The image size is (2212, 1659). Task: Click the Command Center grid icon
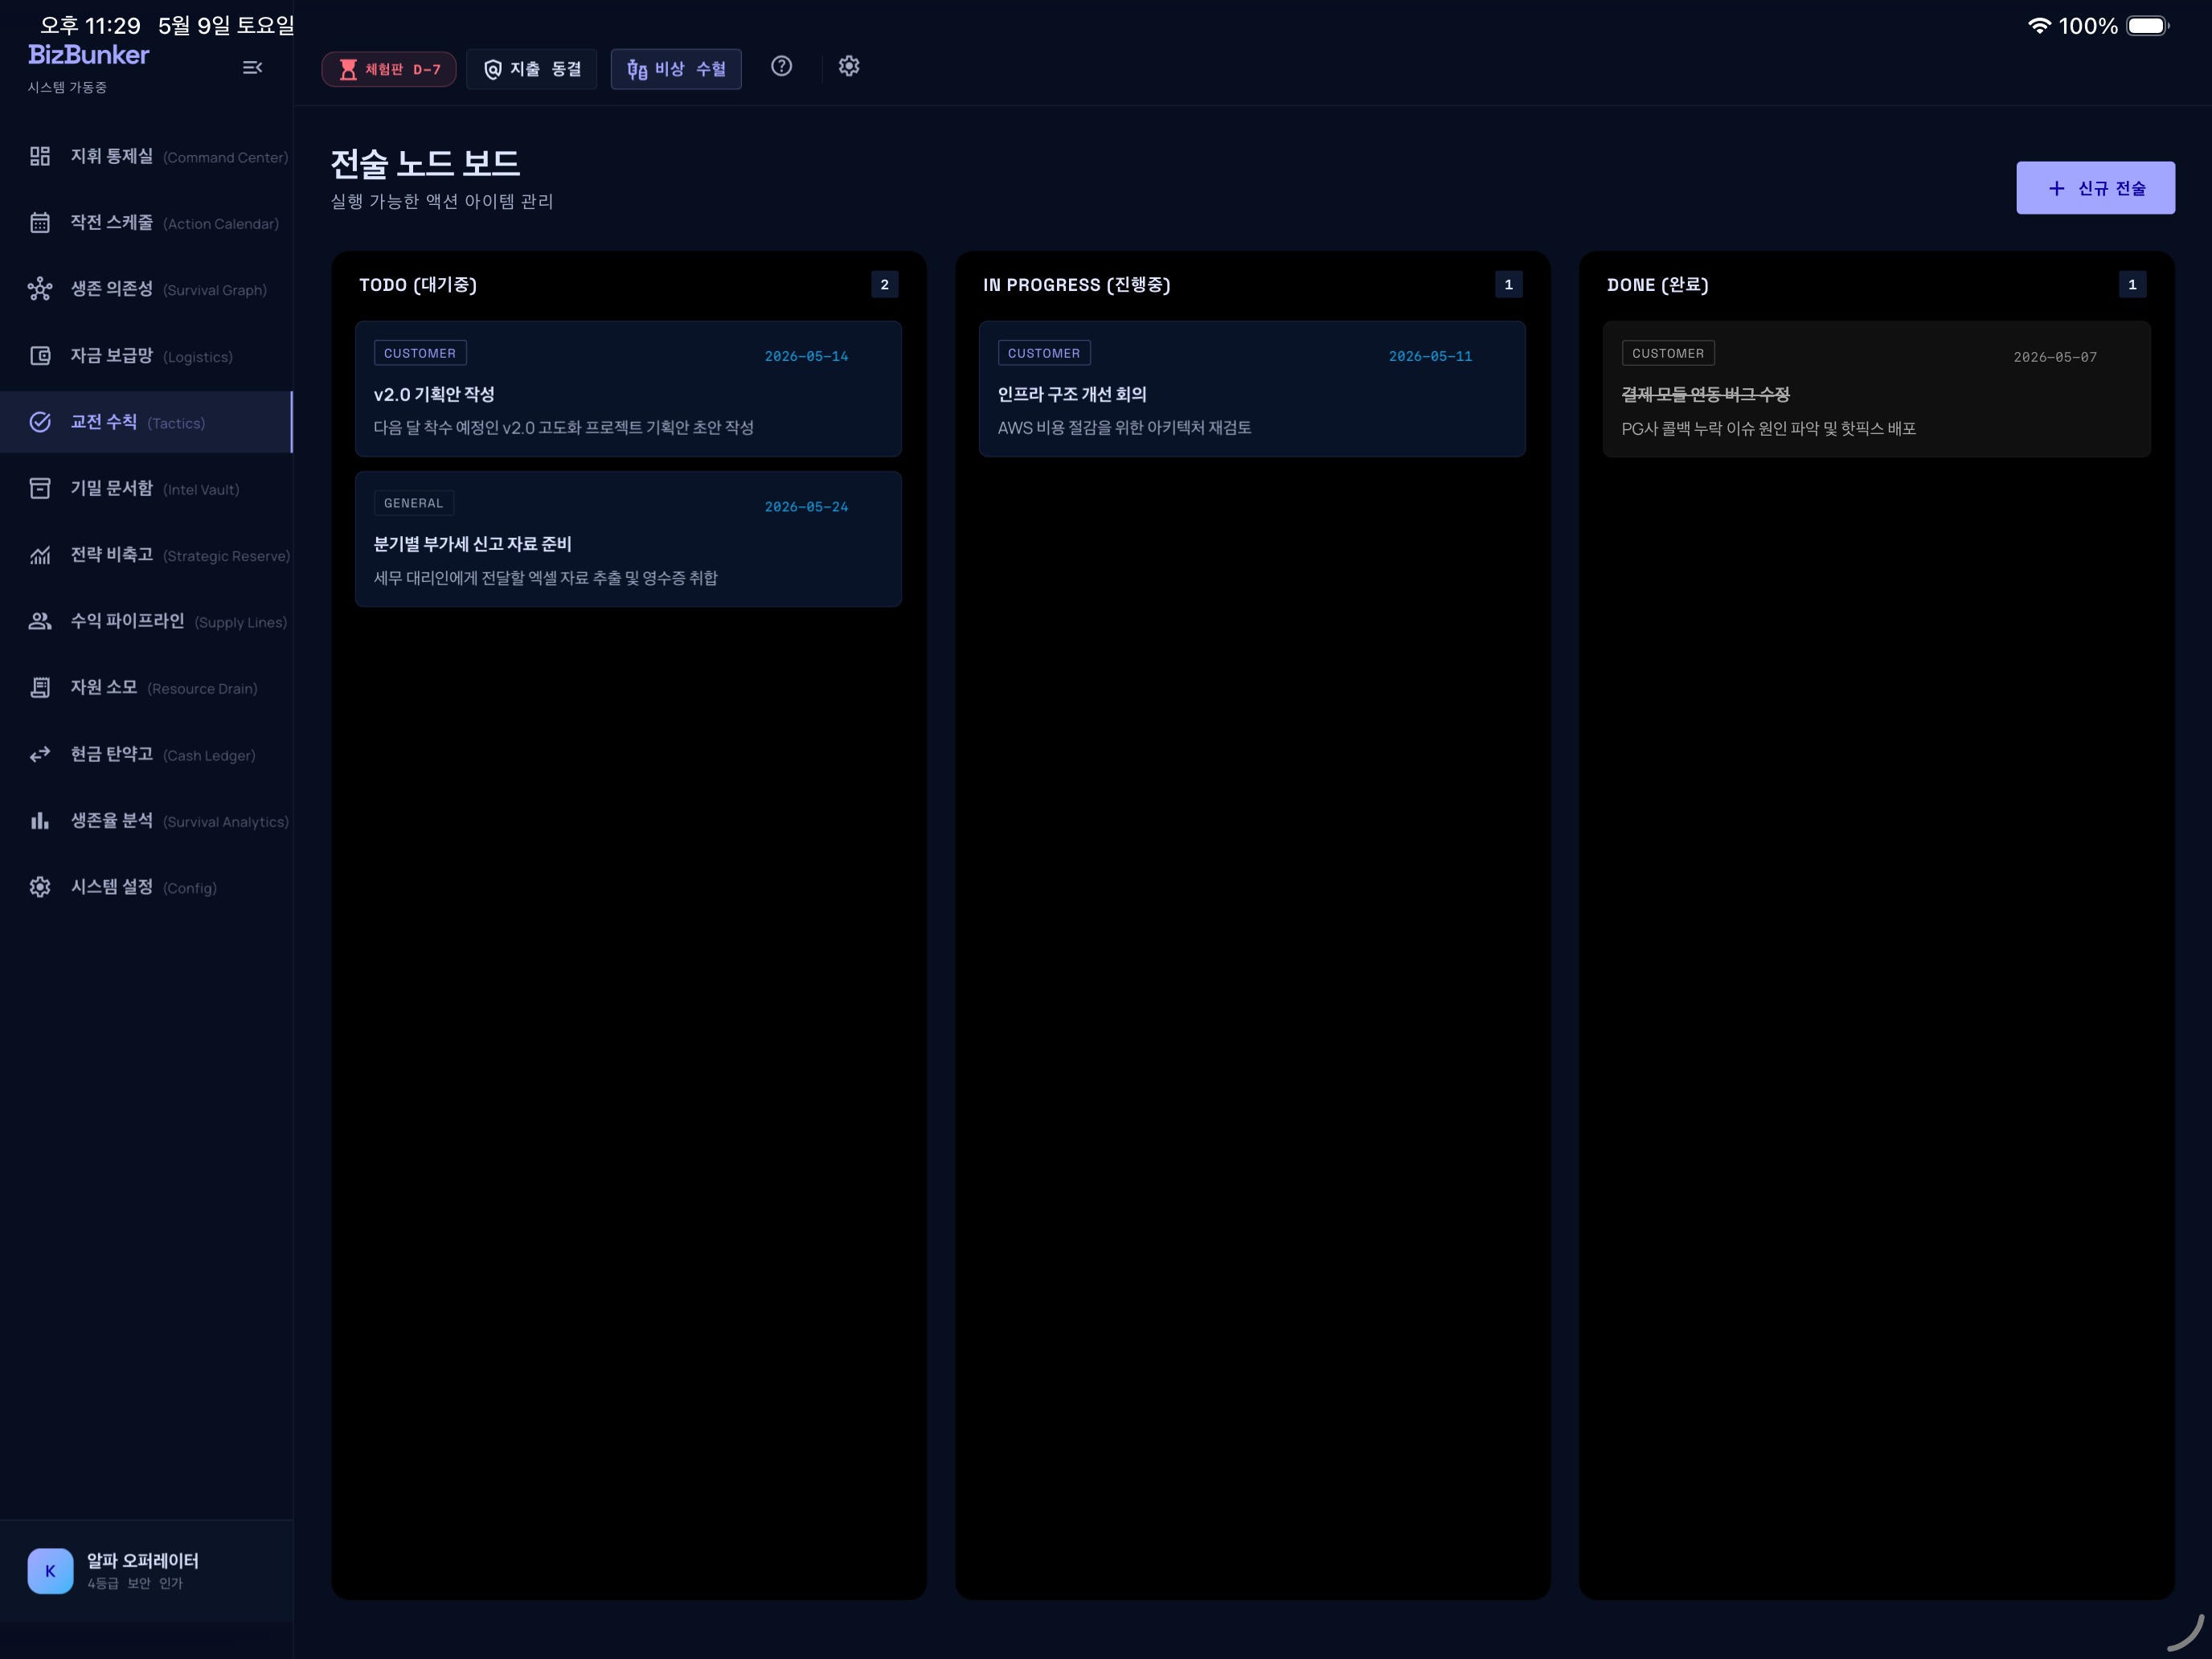(40, 156)
